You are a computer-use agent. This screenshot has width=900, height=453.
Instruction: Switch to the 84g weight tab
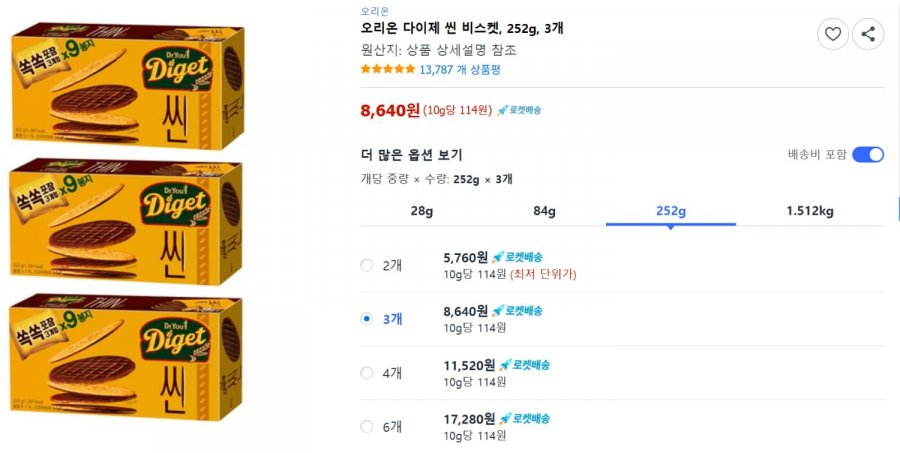point(544,211)
